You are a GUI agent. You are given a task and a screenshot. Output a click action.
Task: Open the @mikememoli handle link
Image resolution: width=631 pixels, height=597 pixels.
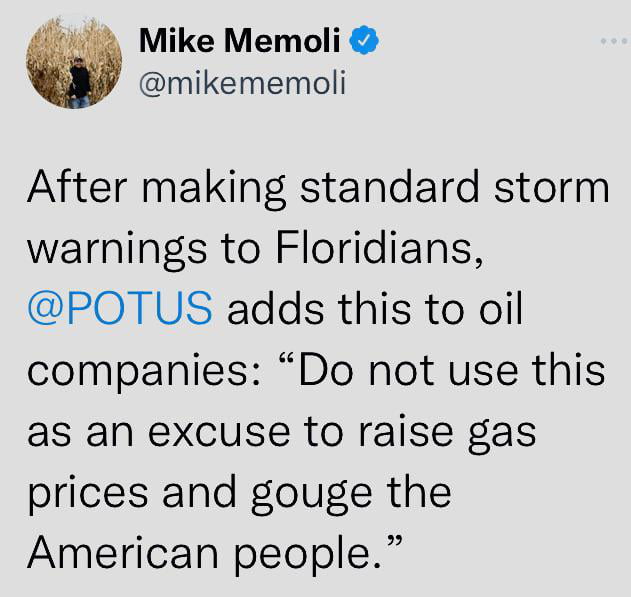(x=242, y=83)
